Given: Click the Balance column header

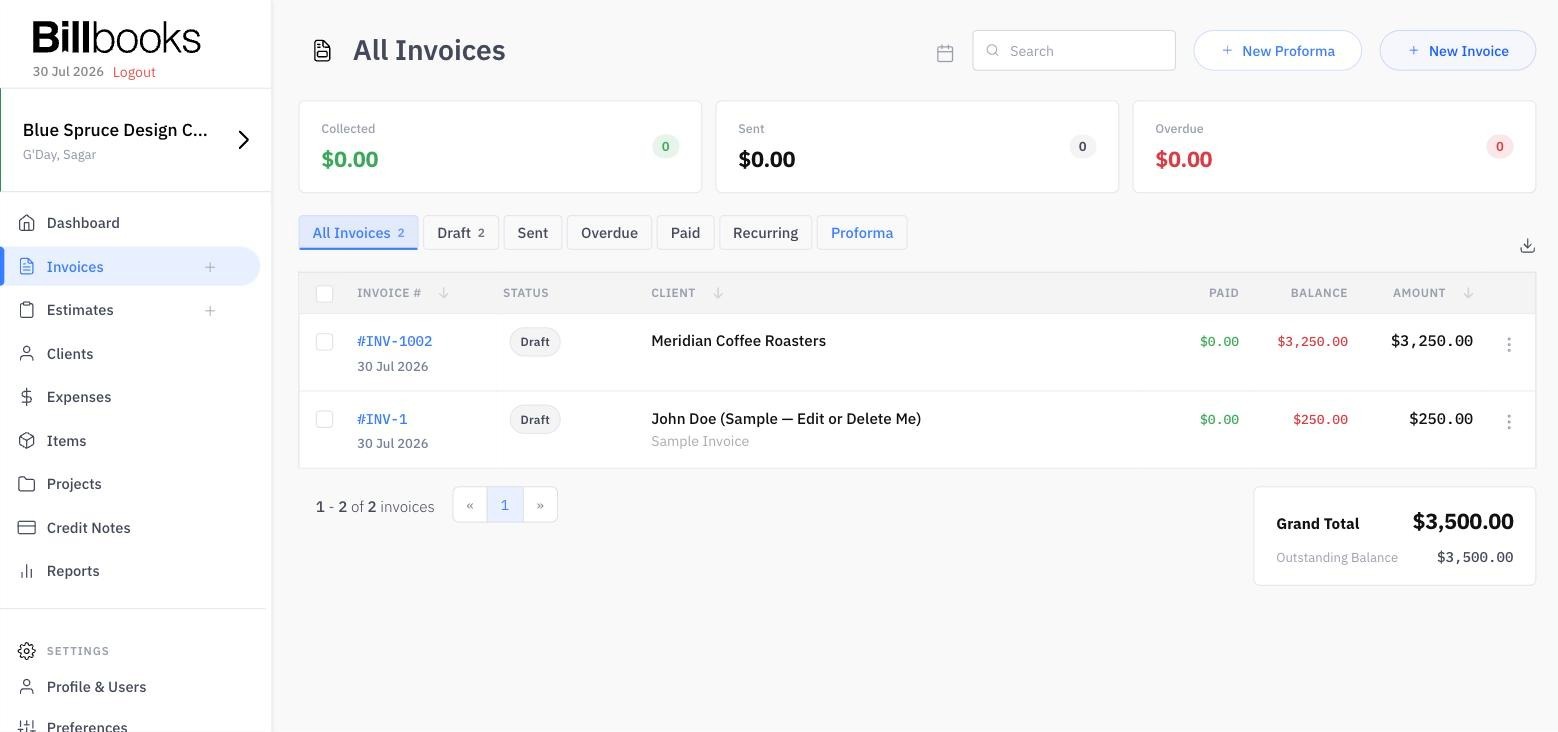Looking at the screenshot, I should click(x=1319, y=293).
